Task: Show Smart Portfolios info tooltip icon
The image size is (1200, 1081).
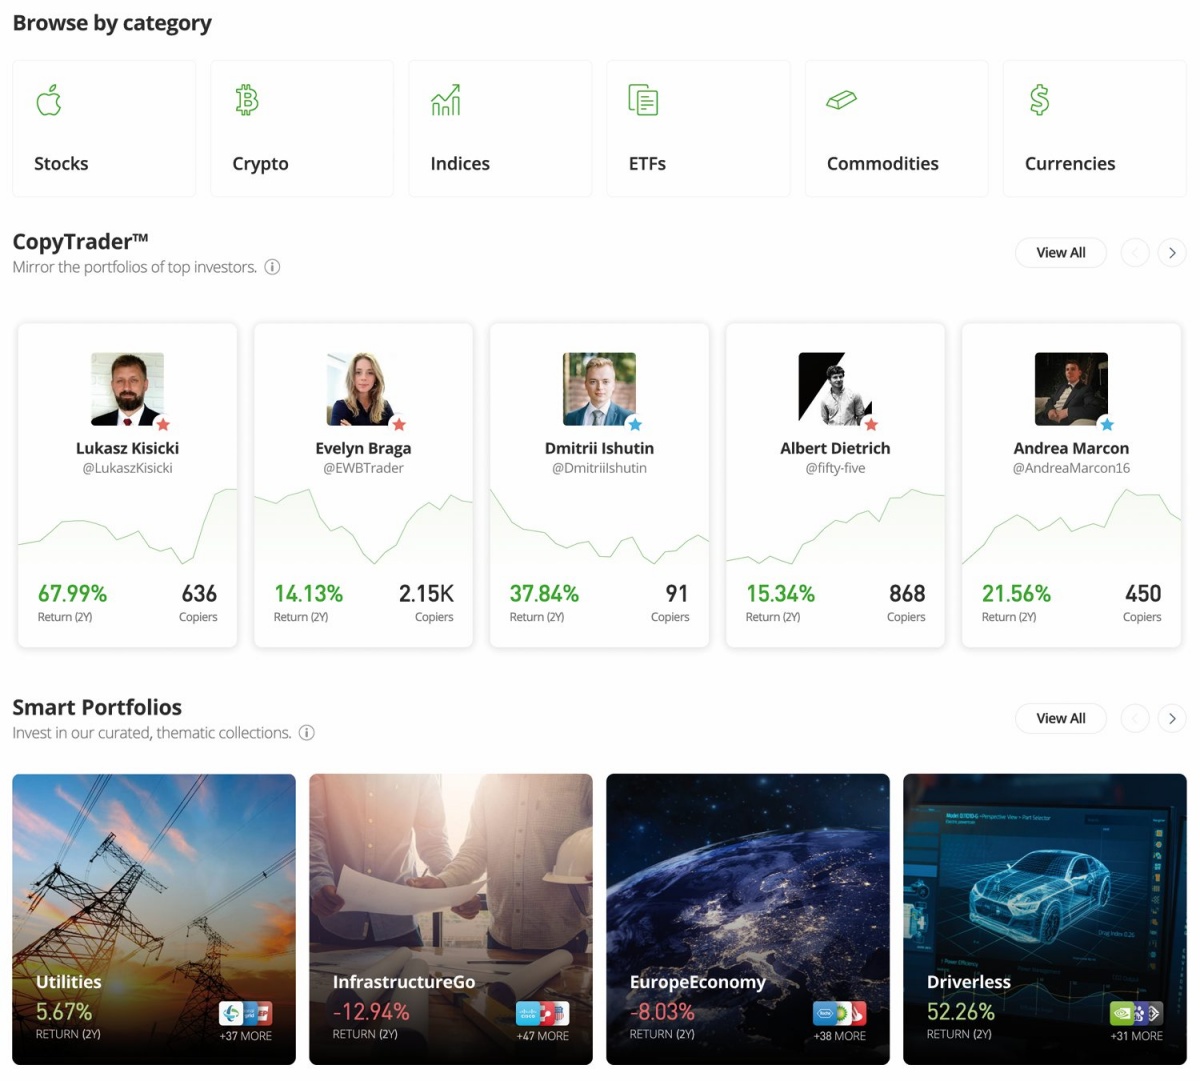Action: 307,733
